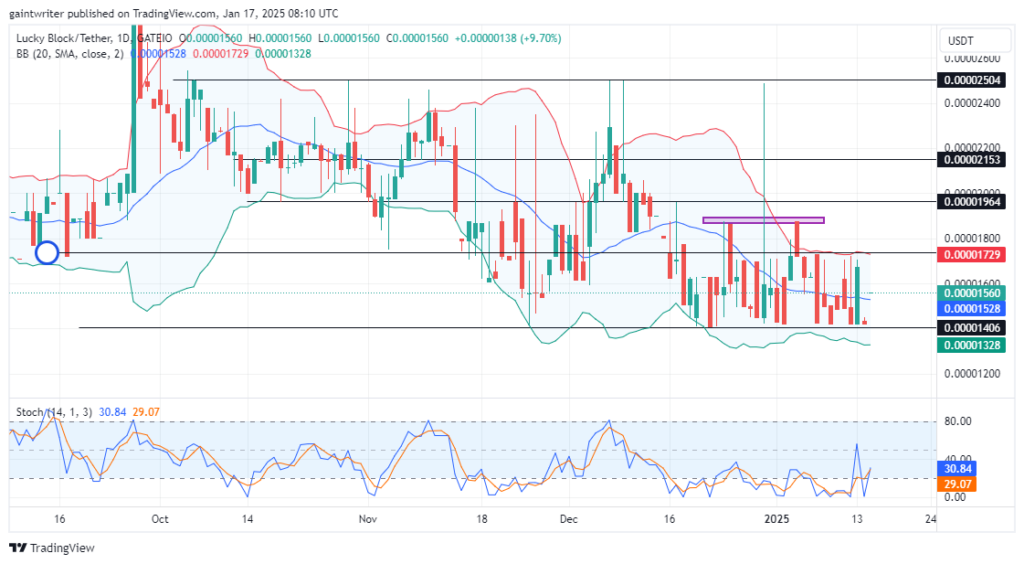1024x564 pixels.
Task: Click the 80.00 stochastic axis tick
Action: pyautogui.click(x=958, y=421)
